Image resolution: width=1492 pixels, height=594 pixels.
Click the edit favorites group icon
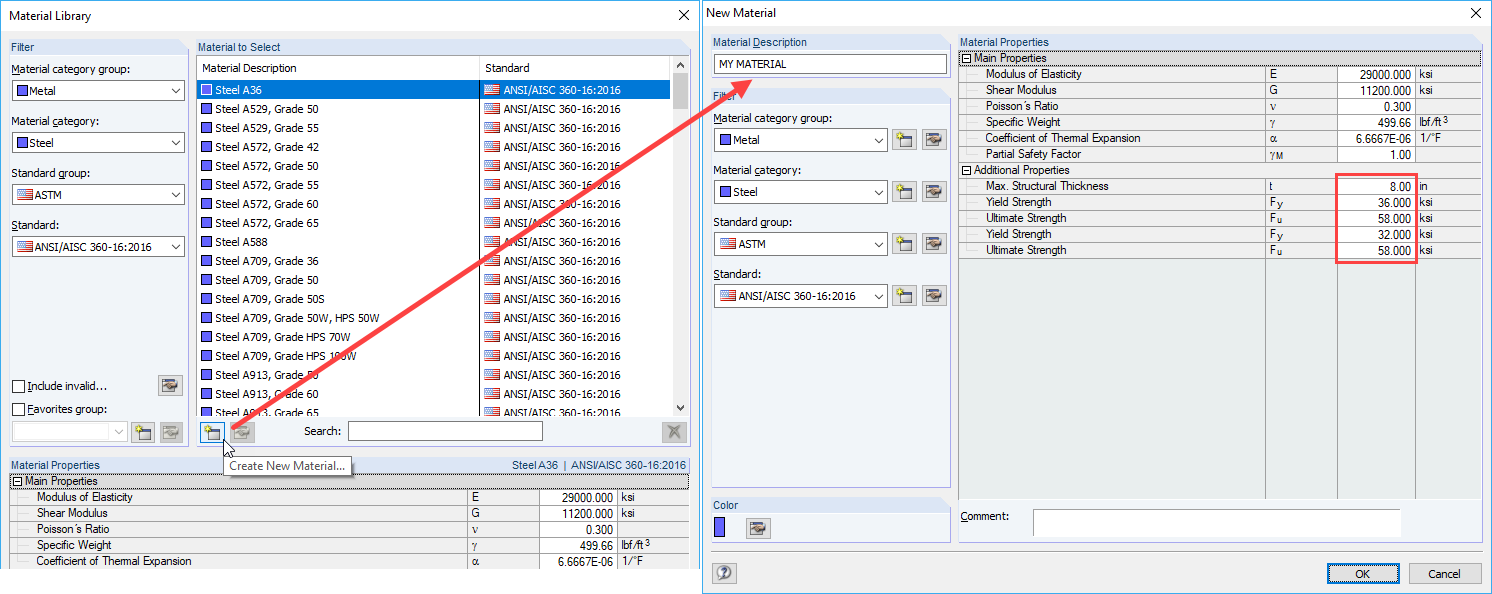pyautogui.click(x=172, y=432)
